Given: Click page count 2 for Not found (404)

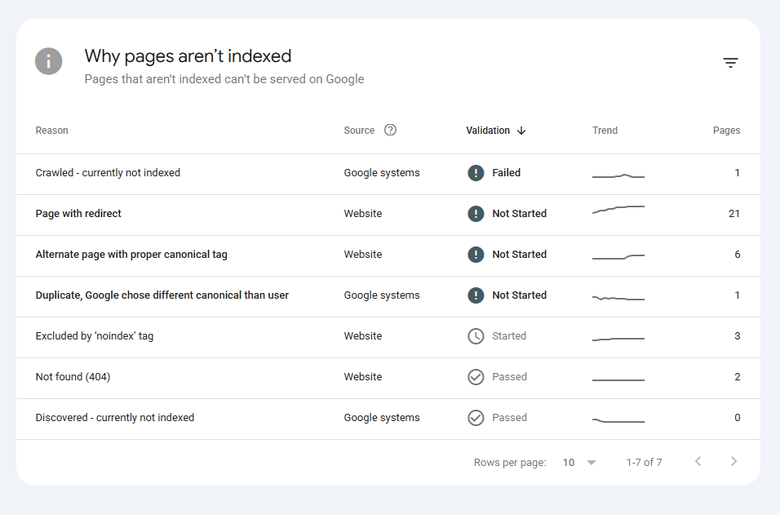Looking at the screenshot, I should (x=737, y=377).
